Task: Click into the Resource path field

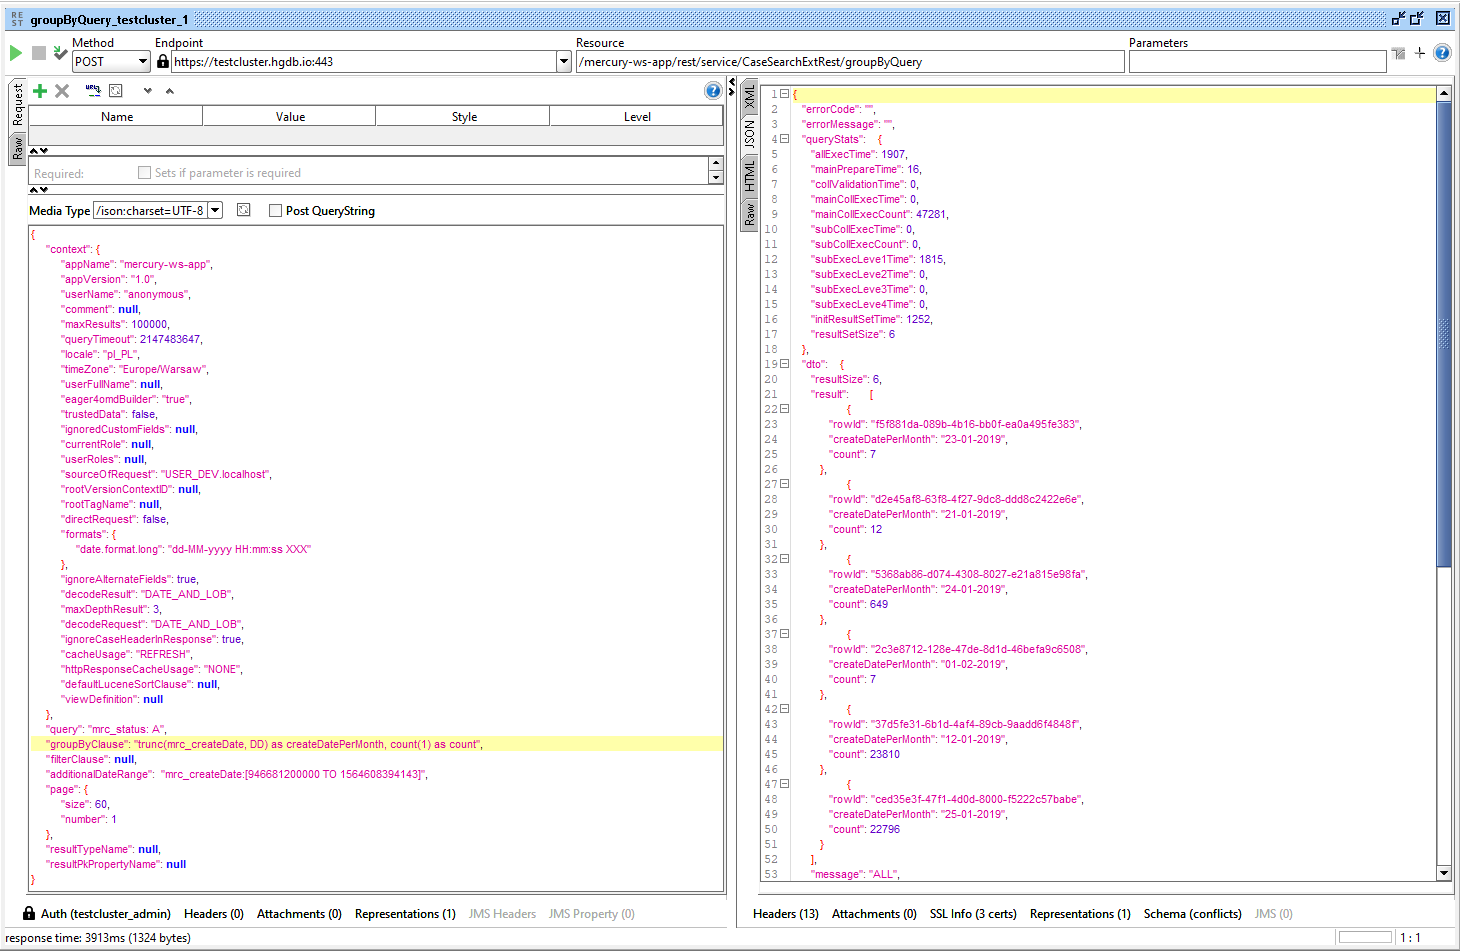Action: (x=850, y=62)
